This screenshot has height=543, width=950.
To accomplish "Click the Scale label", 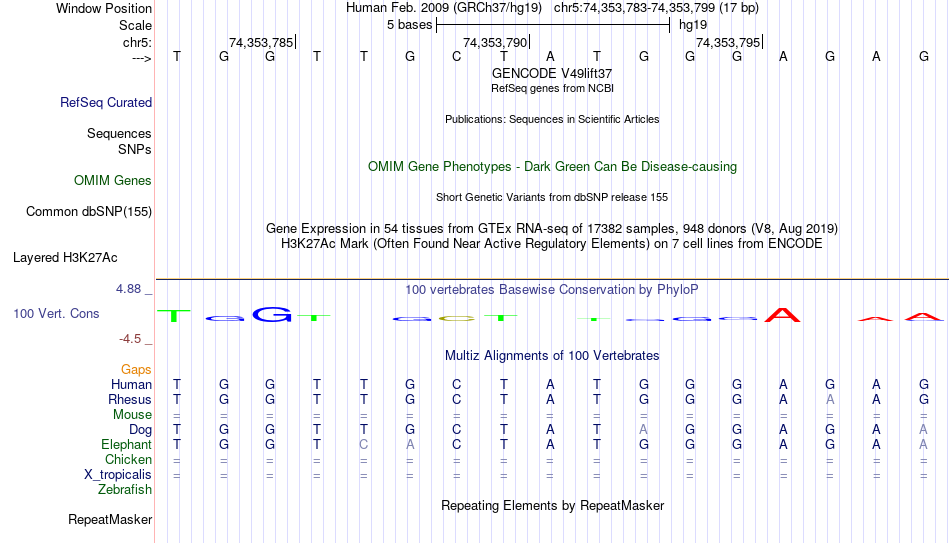I will [135, 25].
